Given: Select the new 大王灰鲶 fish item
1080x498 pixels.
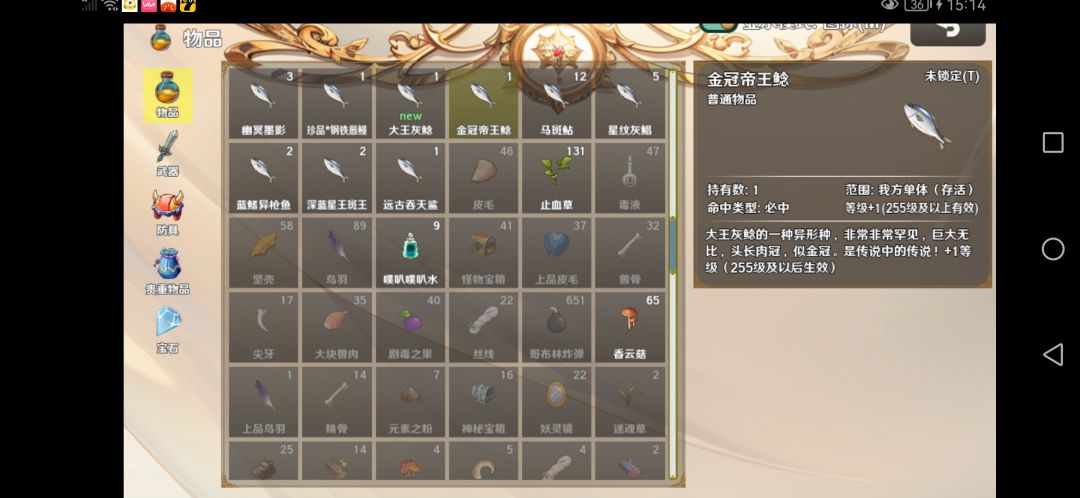Looking at the screenshot, I should [410, 103].
